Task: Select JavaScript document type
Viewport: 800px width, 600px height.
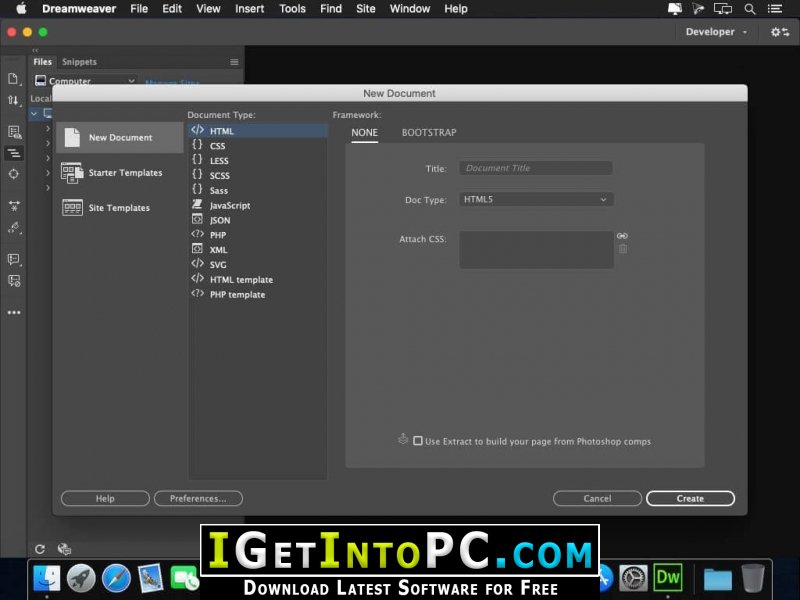Action: [x=258, y=205]
